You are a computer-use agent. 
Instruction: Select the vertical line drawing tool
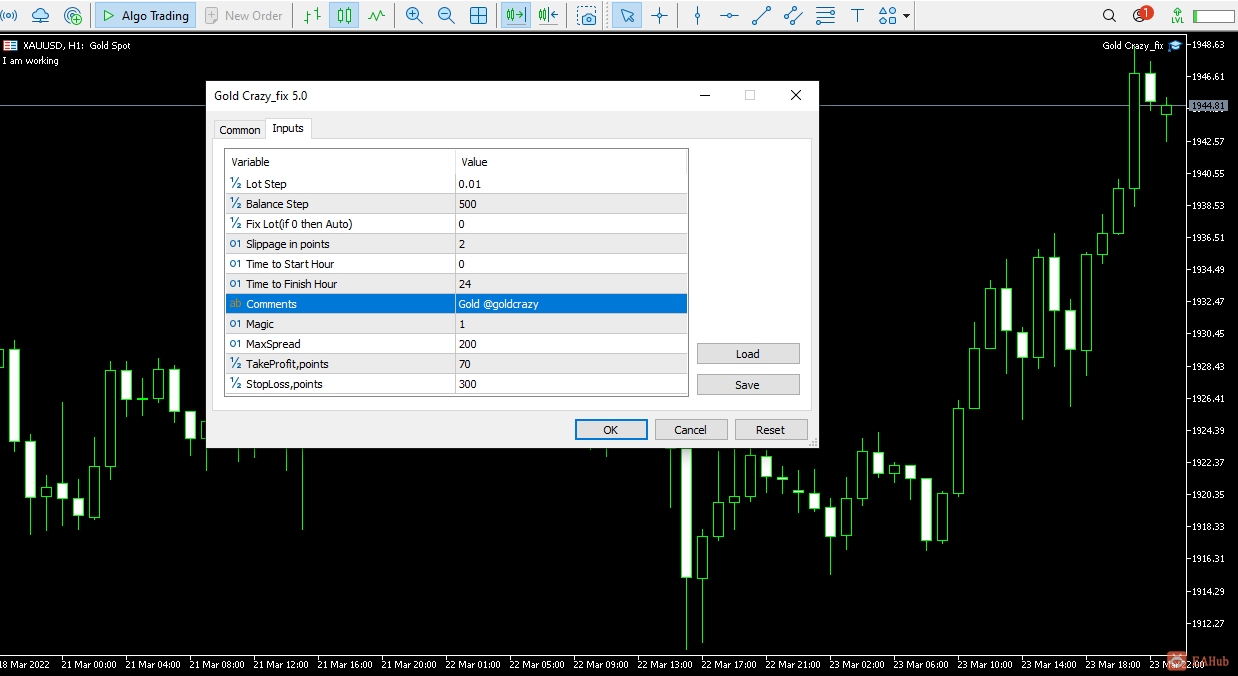(698, 16)
